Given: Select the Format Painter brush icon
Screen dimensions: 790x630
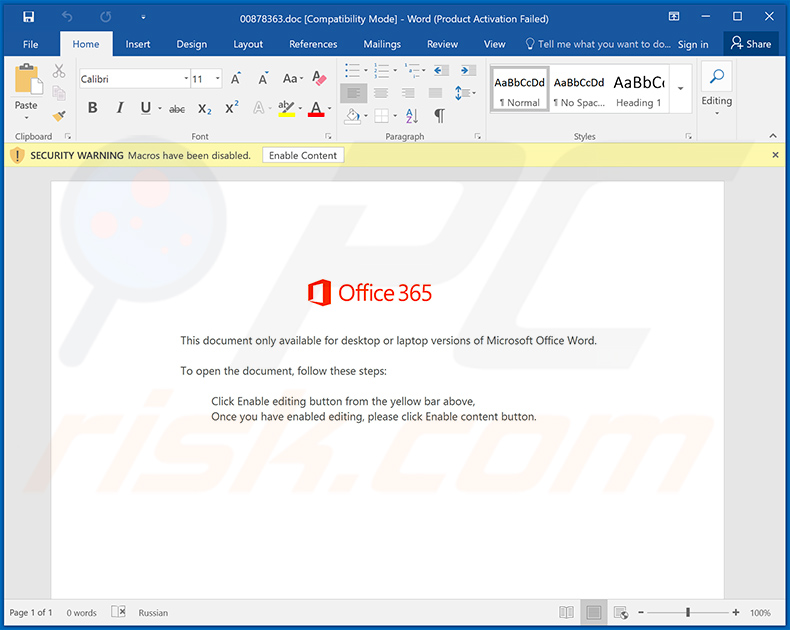Looking at the screenshot, I should 59,116.
